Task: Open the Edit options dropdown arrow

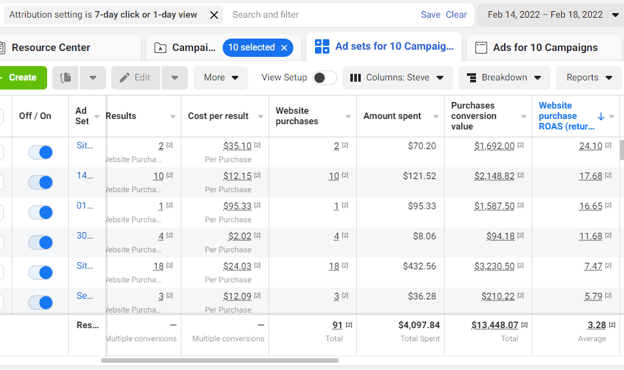Action: coord(174,78)
